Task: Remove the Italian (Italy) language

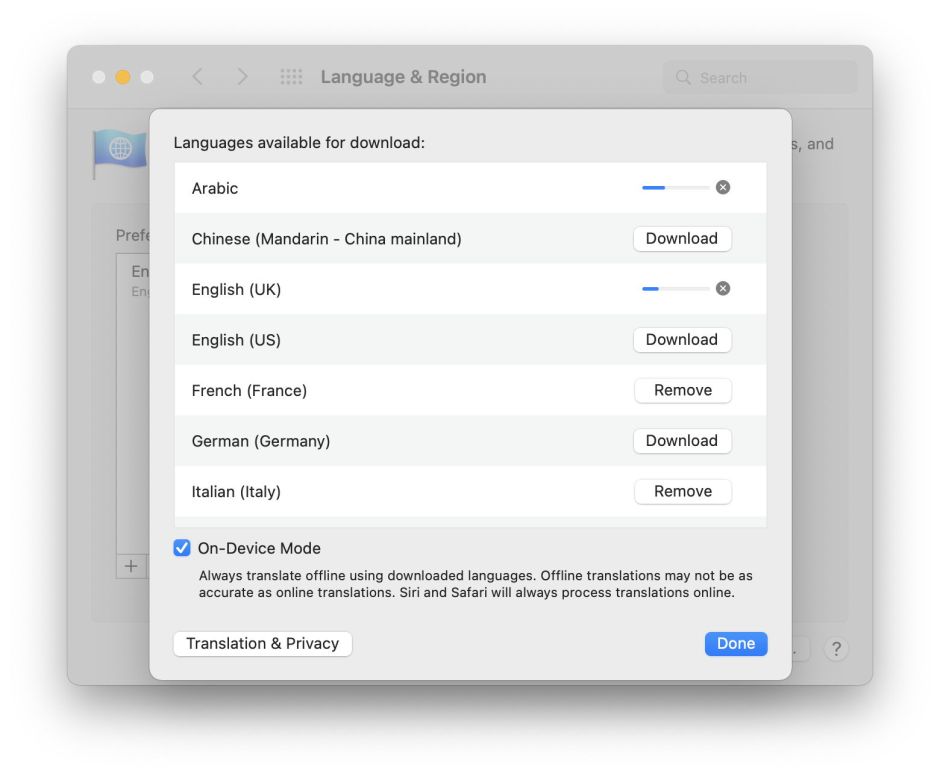Action: click(x=682, y=492)
